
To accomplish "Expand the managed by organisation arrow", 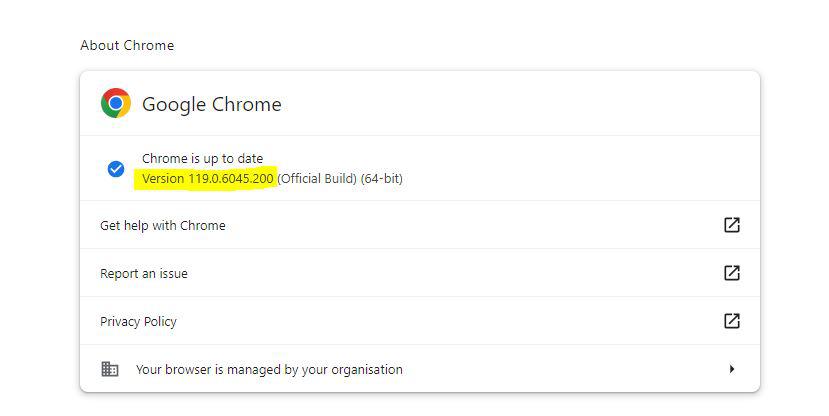I will [731, 369].
